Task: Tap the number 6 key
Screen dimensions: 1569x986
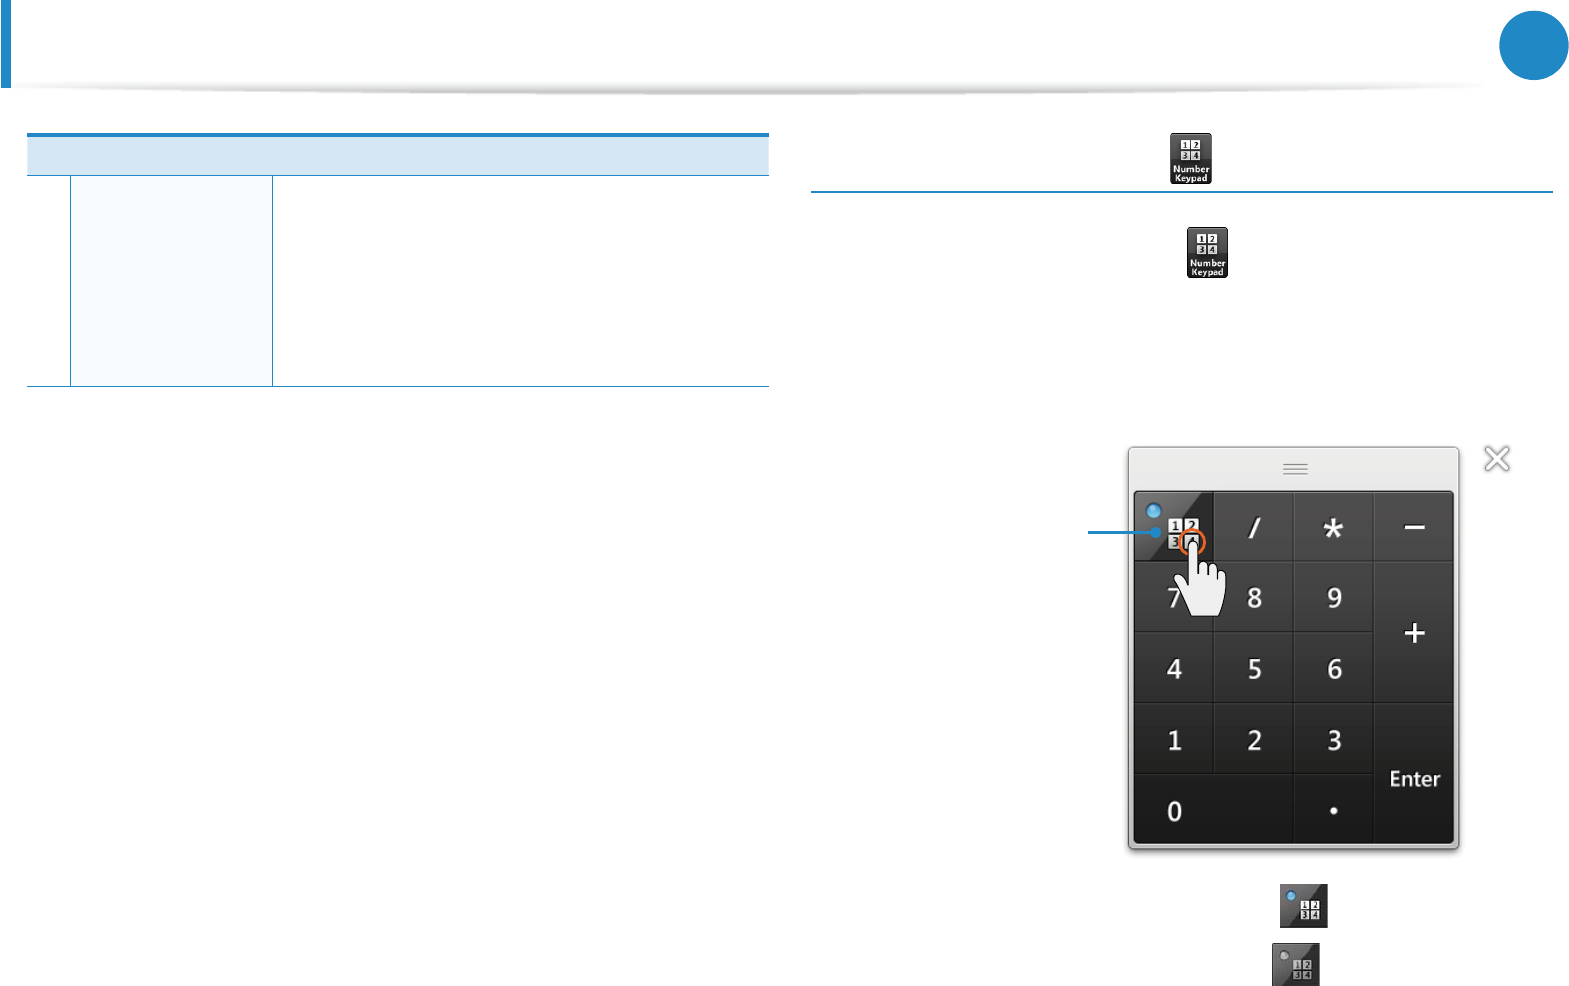Action: pos(1334,668)
